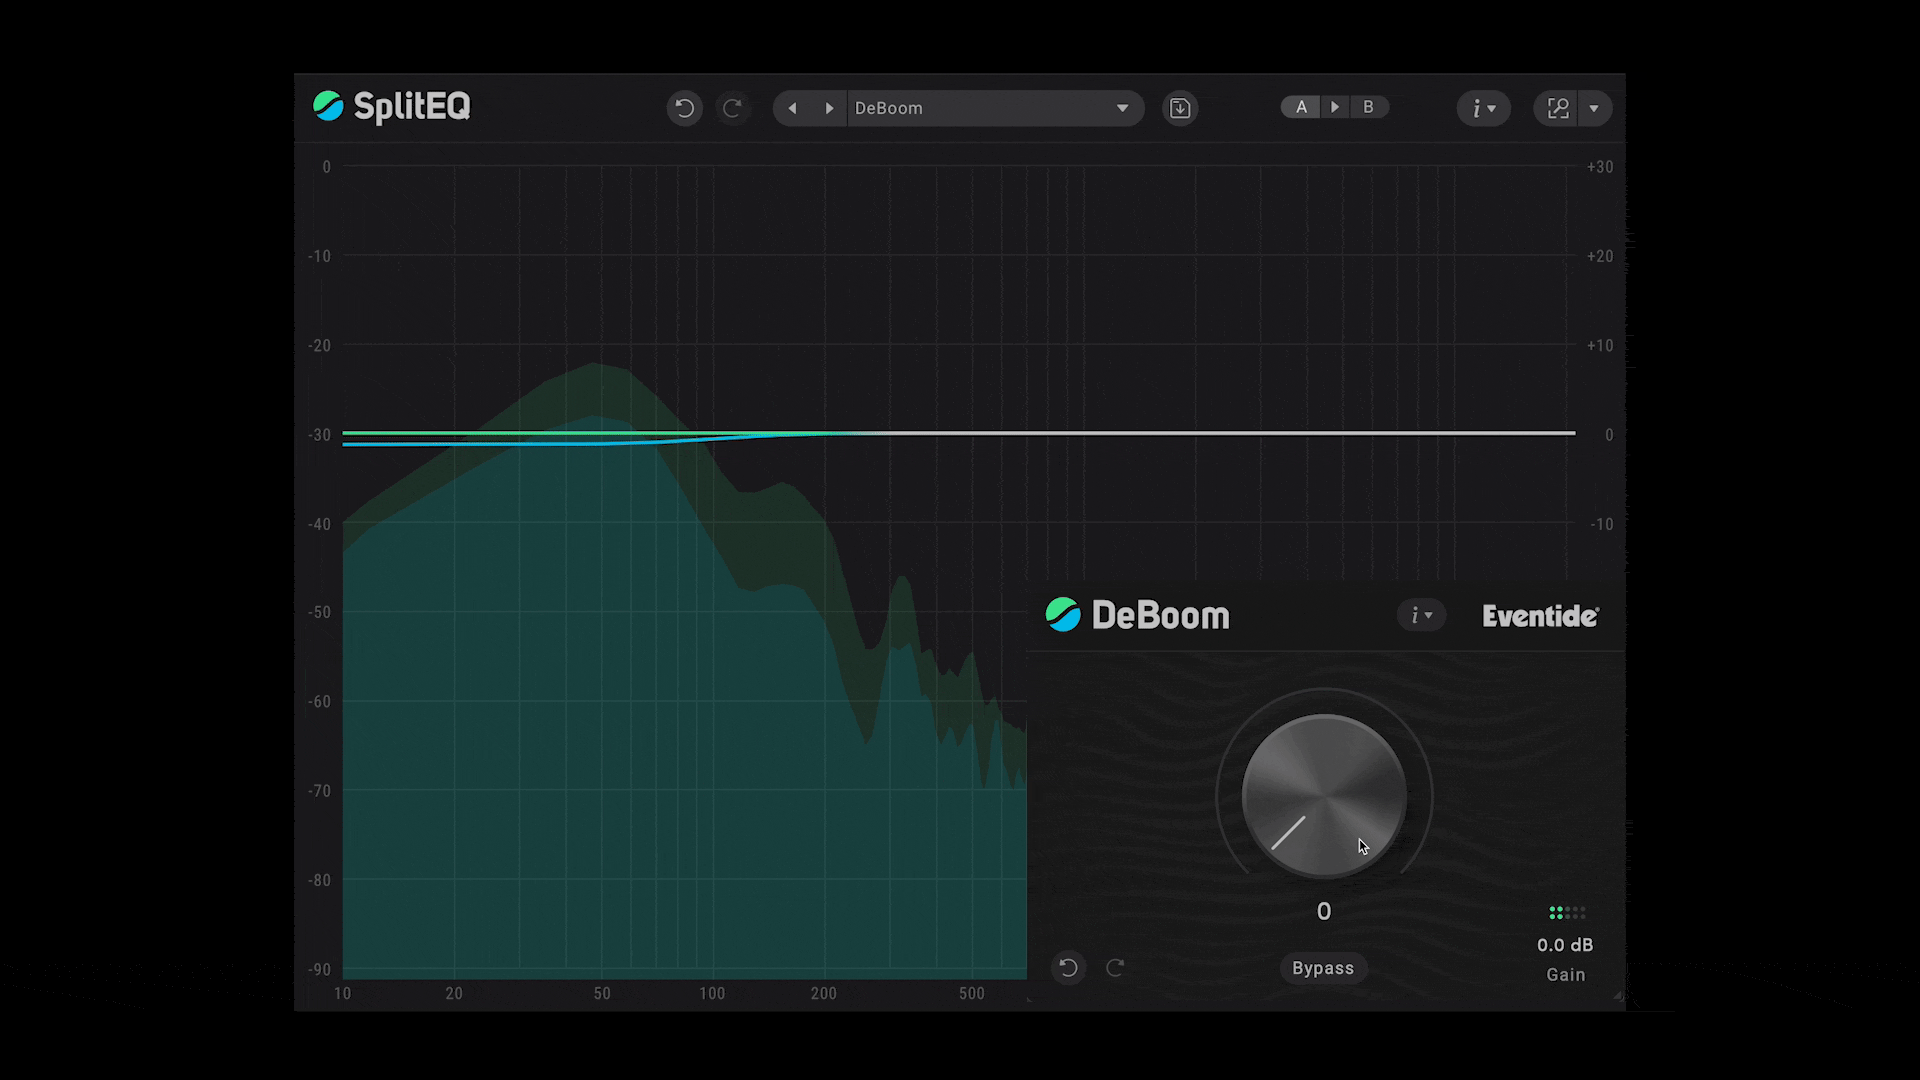Expand the SplitEQ info menu
Image resolution: width=1920 pixels, height=1080 pixels.
[x=1483, y=108]
